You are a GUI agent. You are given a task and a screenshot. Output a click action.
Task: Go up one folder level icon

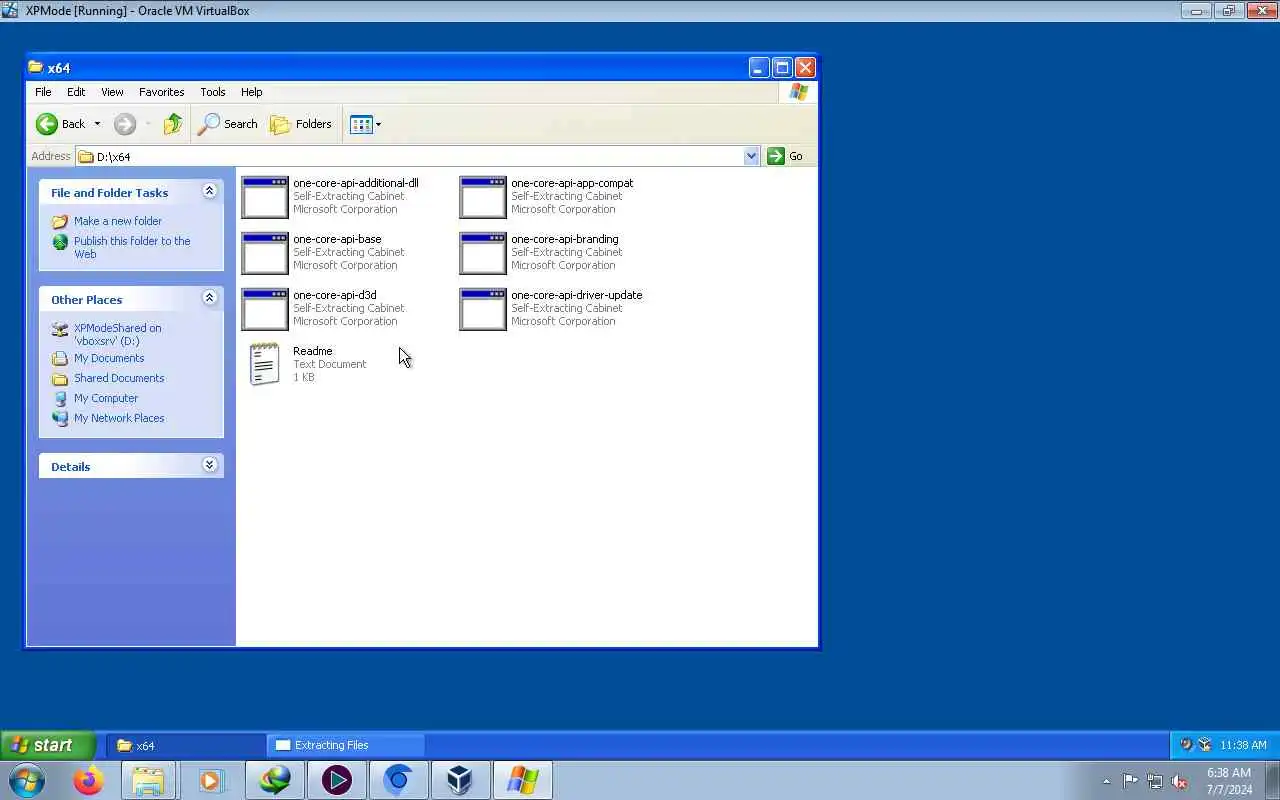tap(173, 124)
